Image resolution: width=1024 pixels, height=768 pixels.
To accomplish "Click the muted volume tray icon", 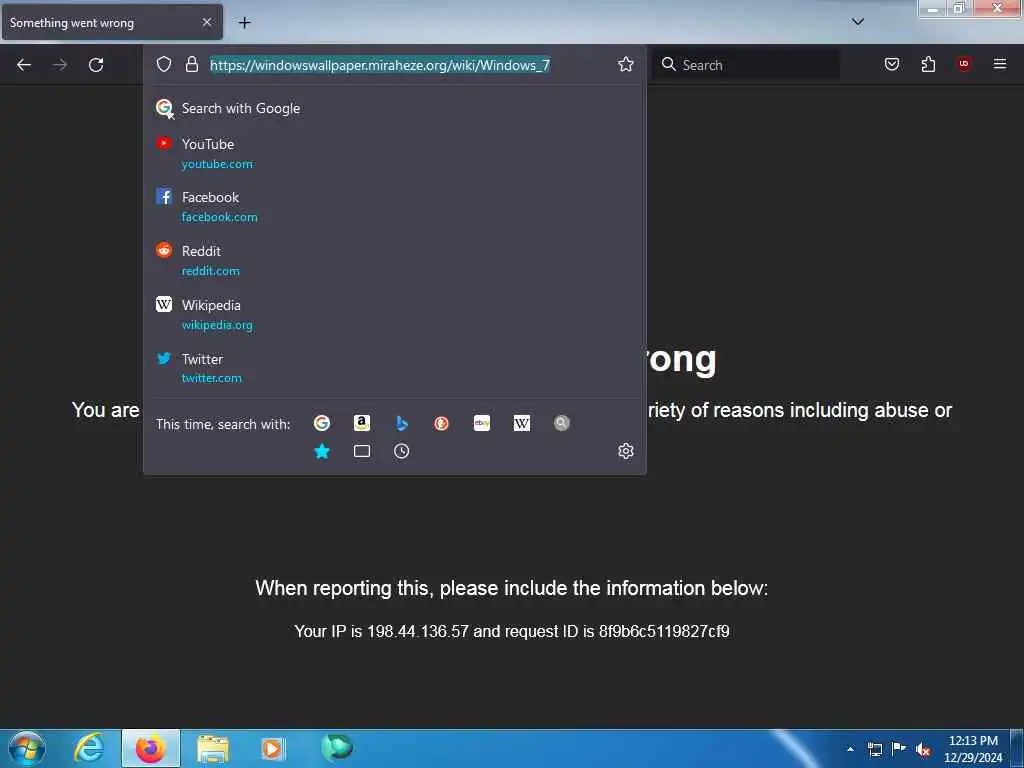I will [923, 750].
